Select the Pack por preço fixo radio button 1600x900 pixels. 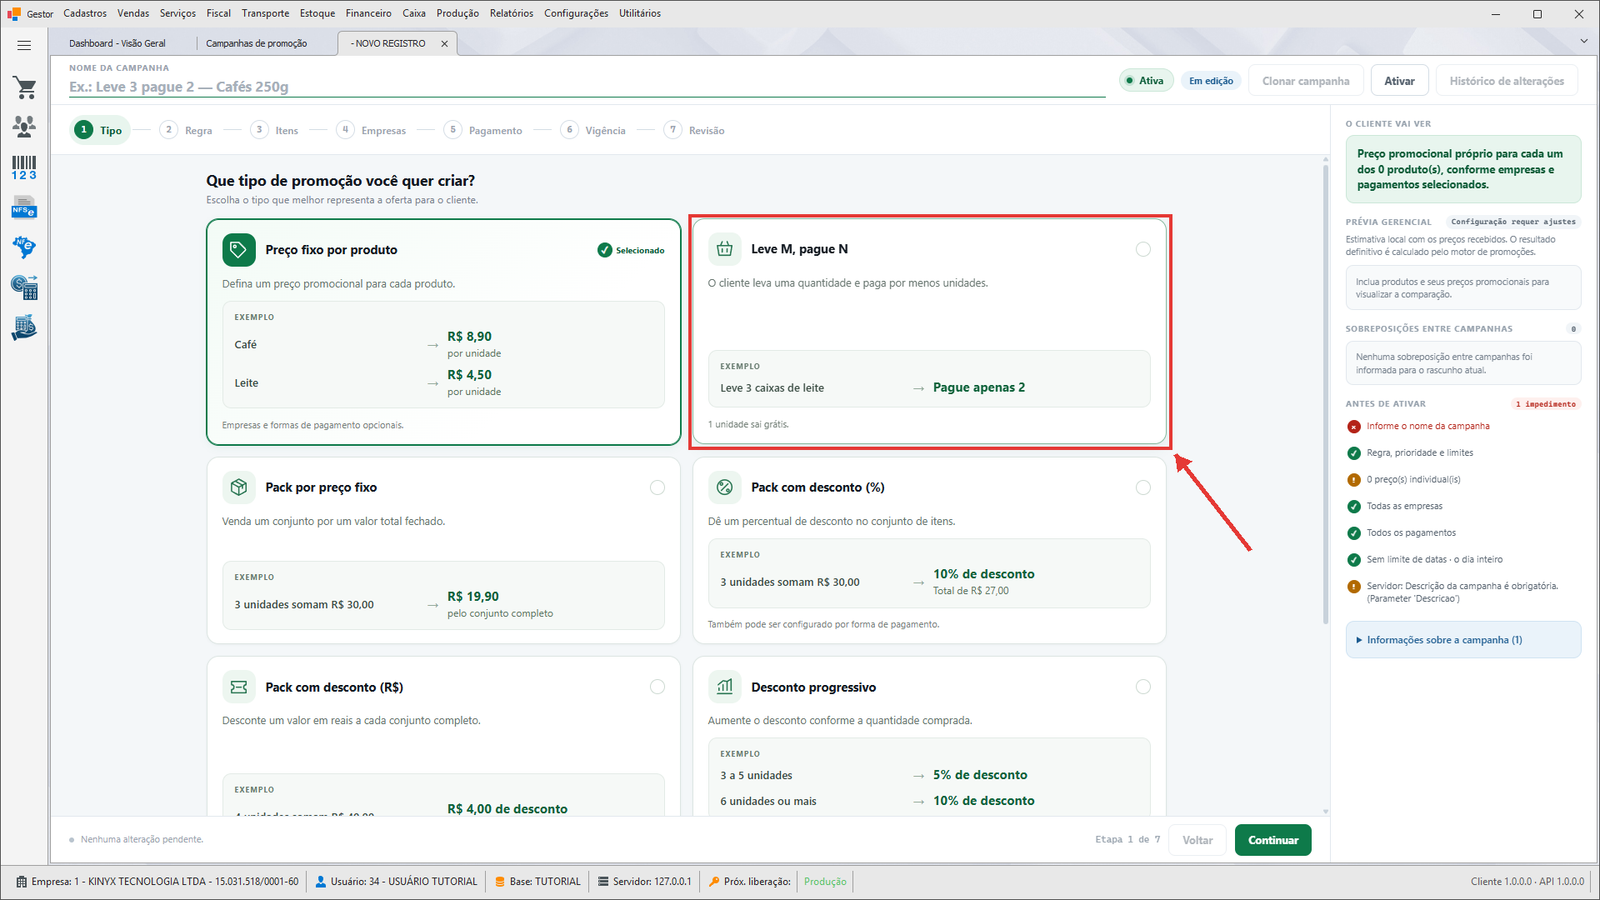pyautogui.click(x=657, y=487)
